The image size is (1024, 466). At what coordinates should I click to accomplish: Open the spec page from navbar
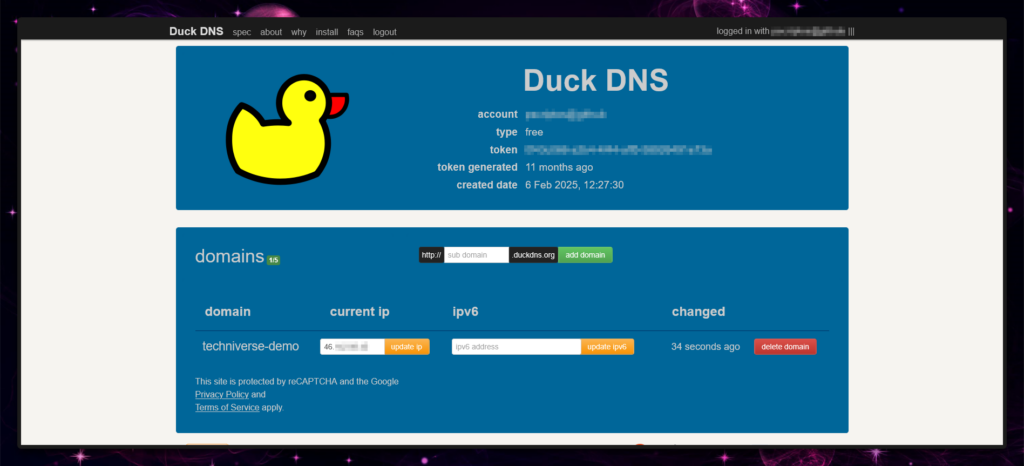[x=241, y=32]
